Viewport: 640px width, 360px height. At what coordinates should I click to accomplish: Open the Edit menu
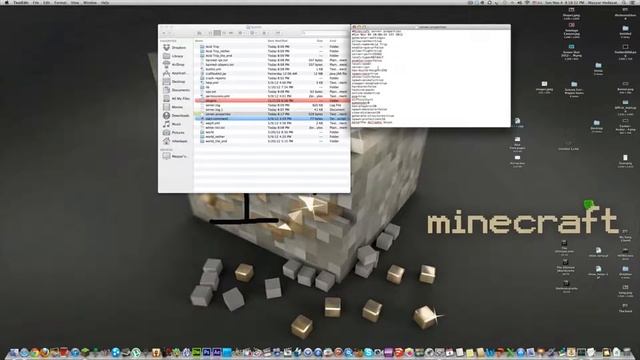(47, 2)
